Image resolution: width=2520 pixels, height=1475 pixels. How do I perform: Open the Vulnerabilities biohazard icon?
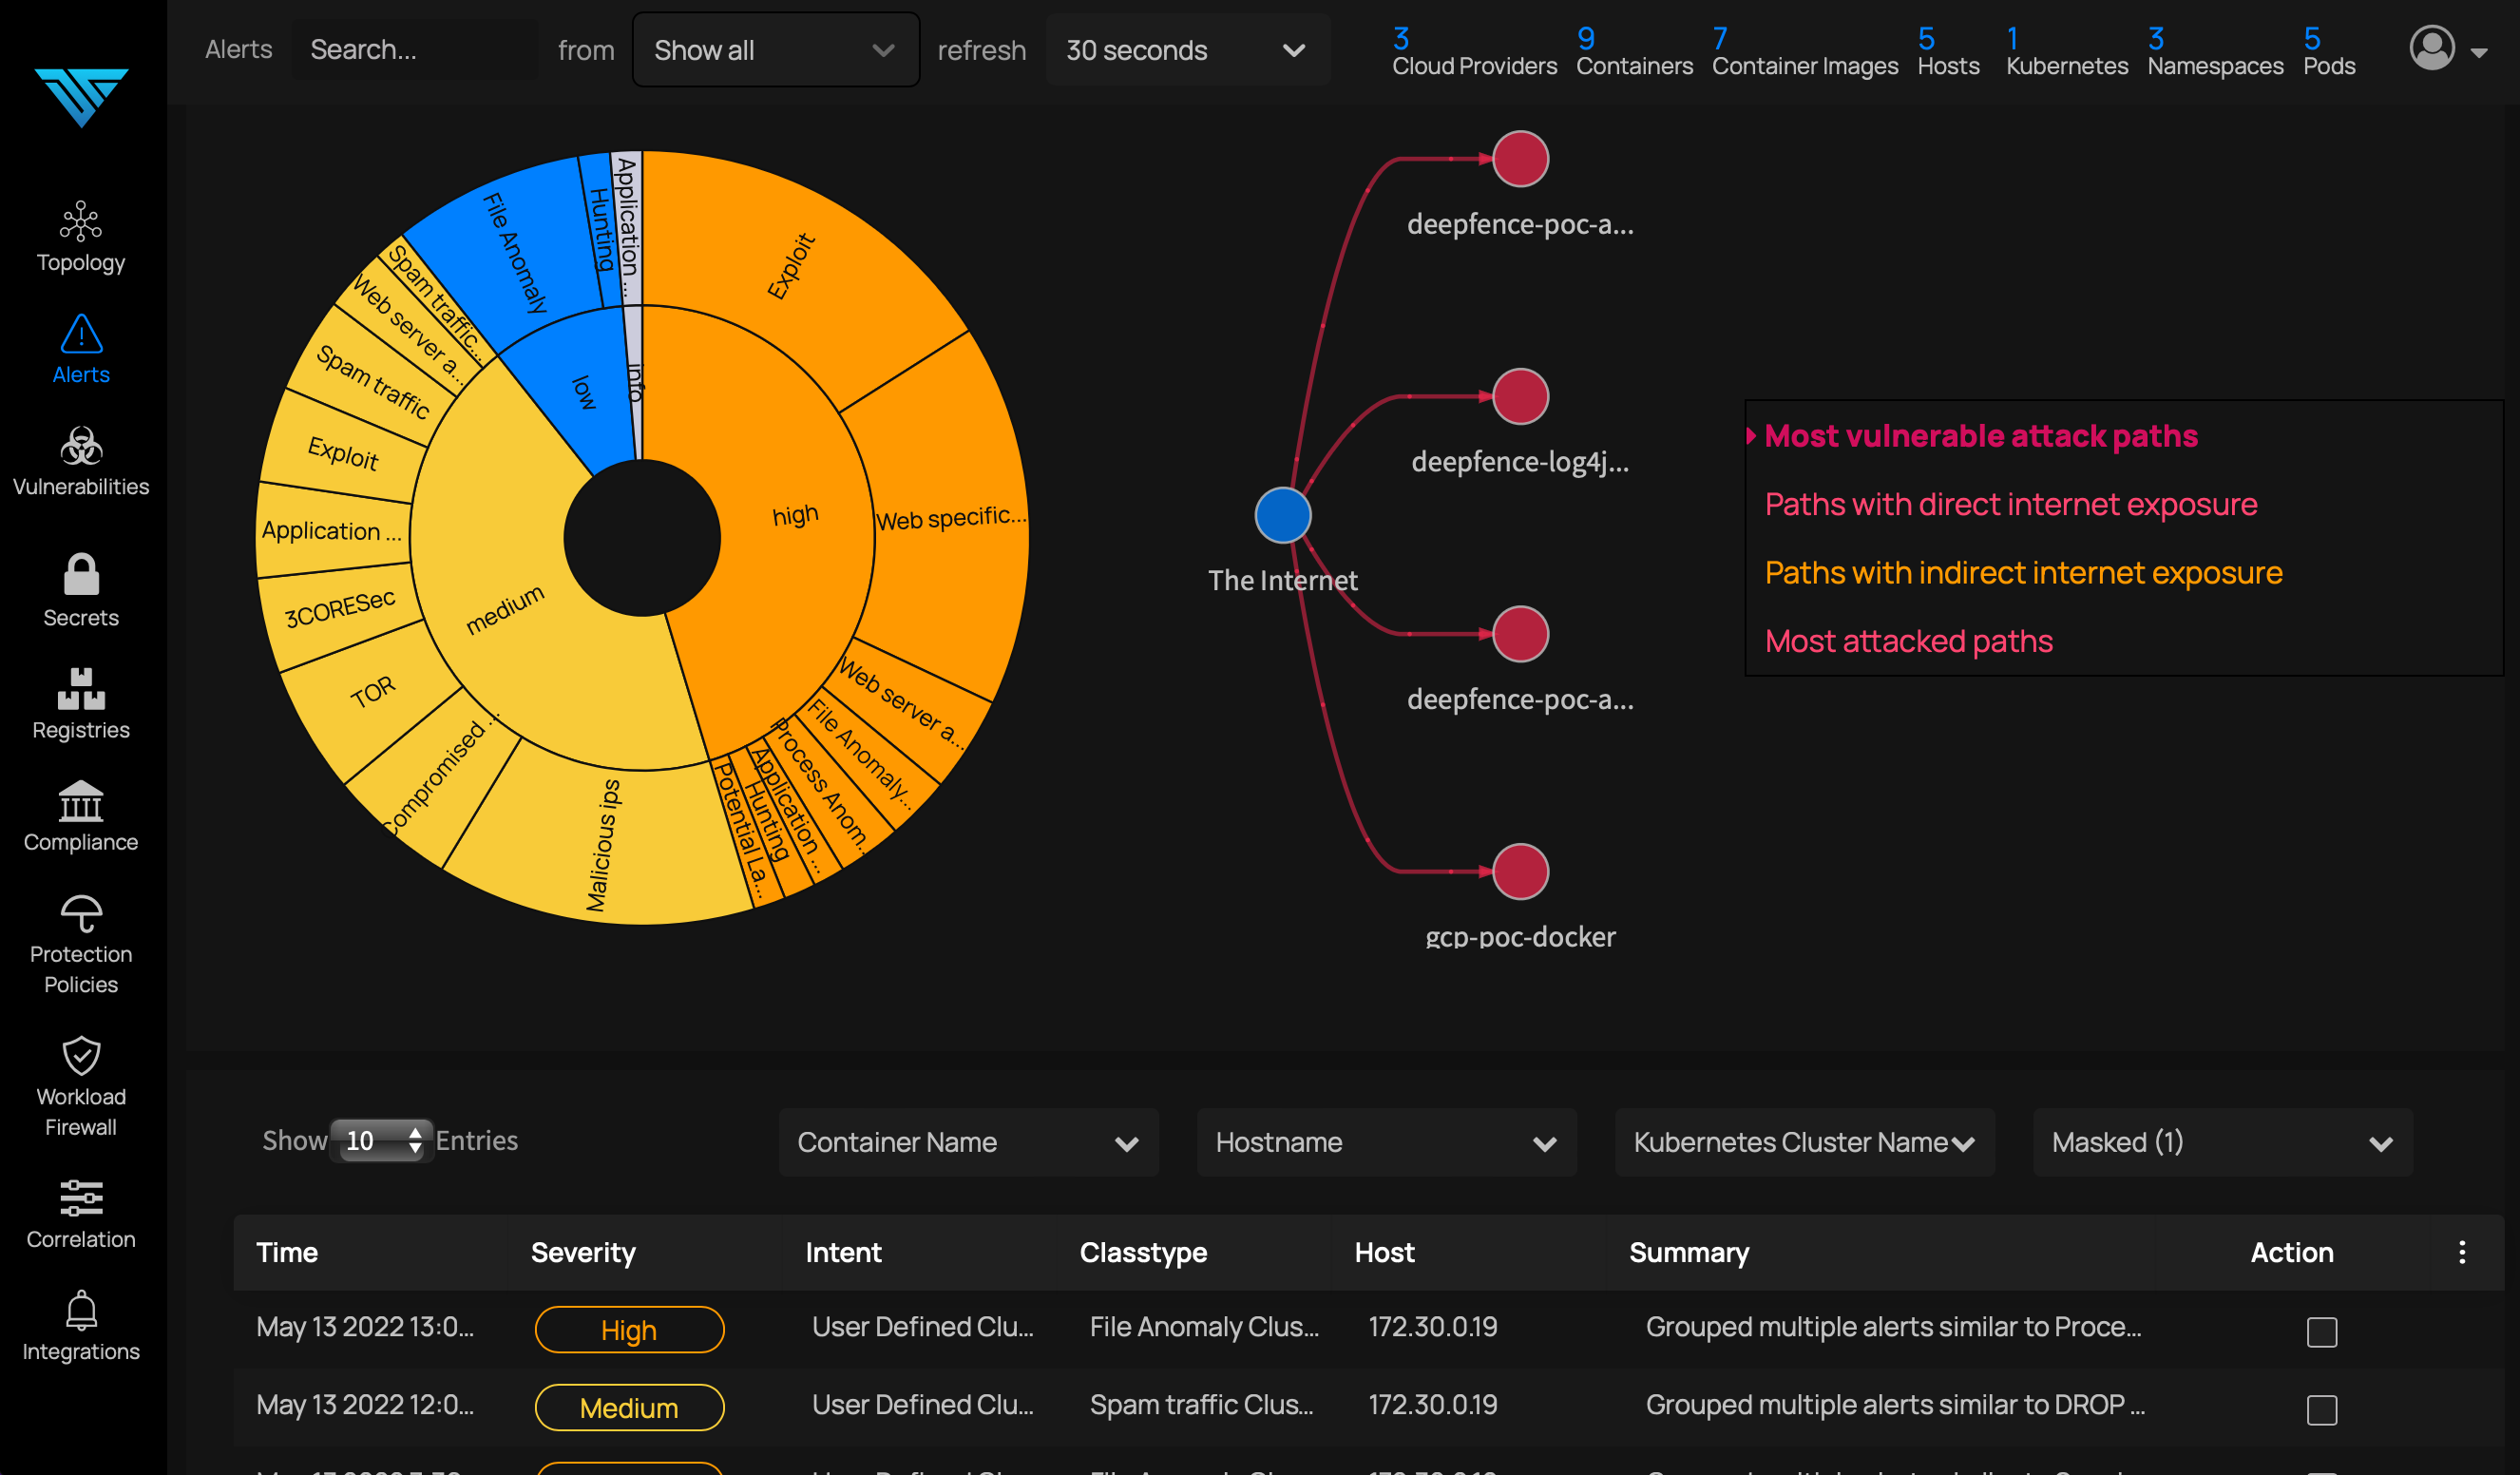point(81,447)
